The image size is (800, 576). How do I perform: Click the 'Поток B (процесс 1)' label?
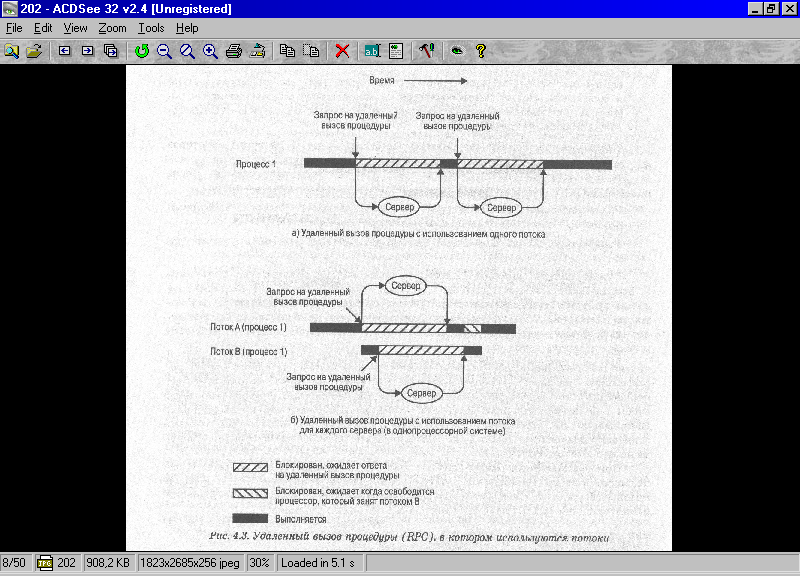point(249,352)
